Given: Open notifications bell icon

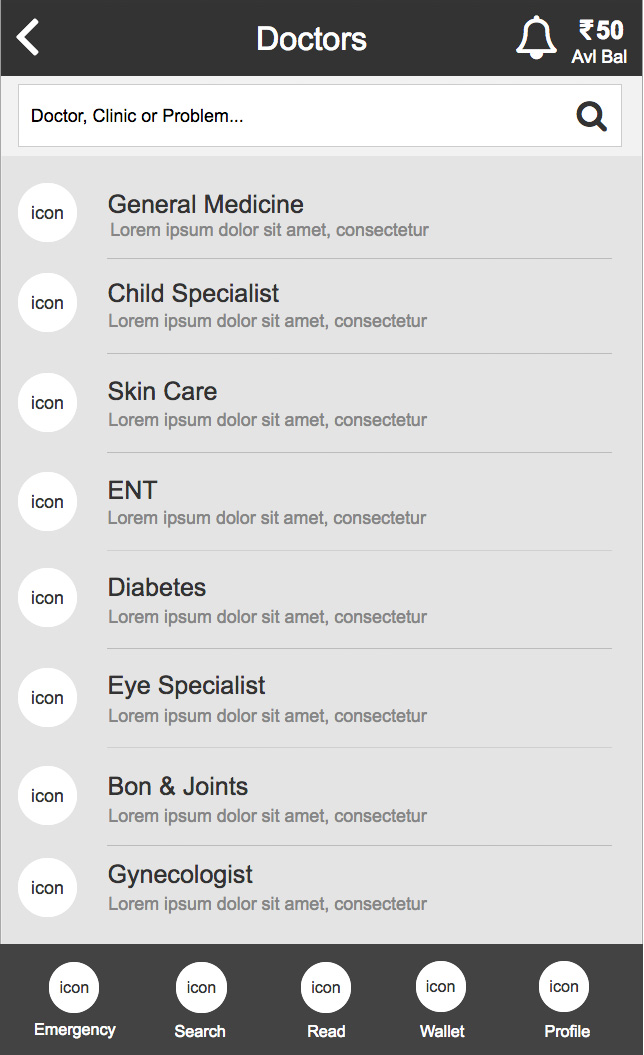Looking at the screenshot, I should tap(536, 38).
